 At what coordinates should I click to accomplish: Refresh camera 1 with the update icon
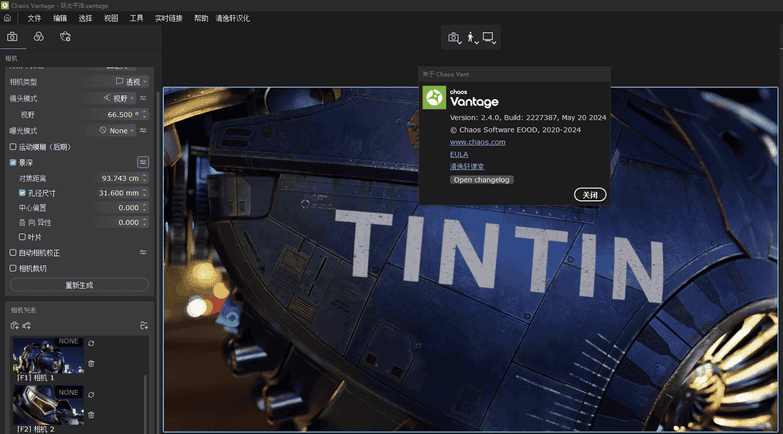(x=91, y=344)
